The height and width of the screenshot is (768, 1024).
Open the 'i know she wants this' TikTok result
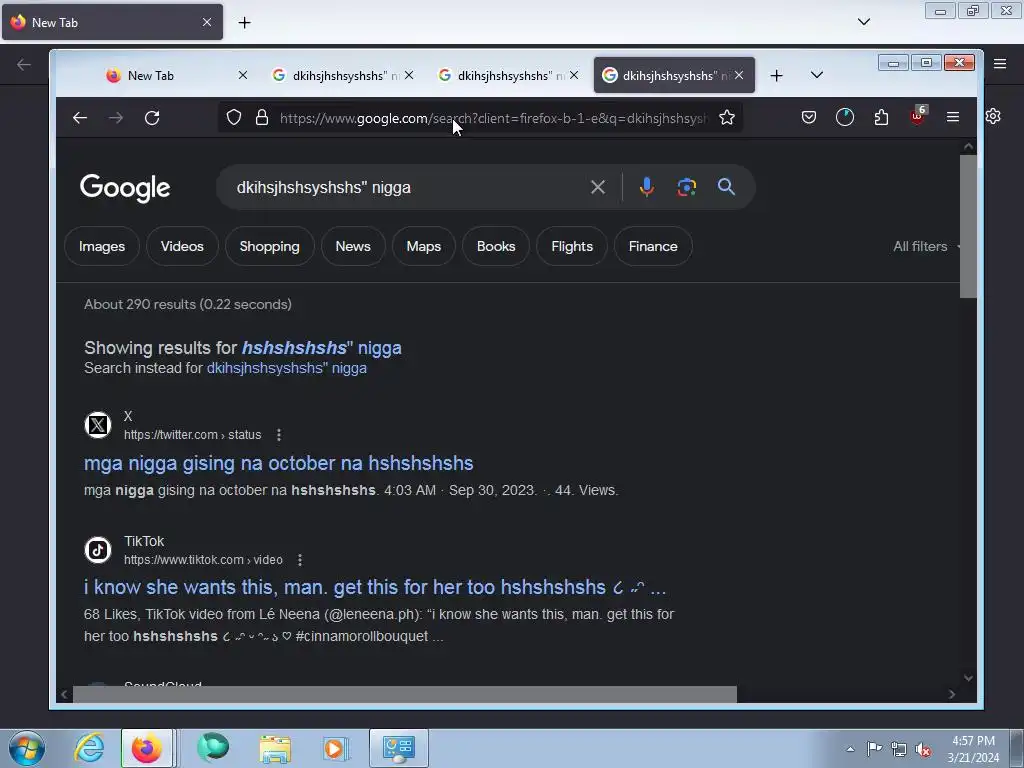pyautogui.click(x=375, y=587)
